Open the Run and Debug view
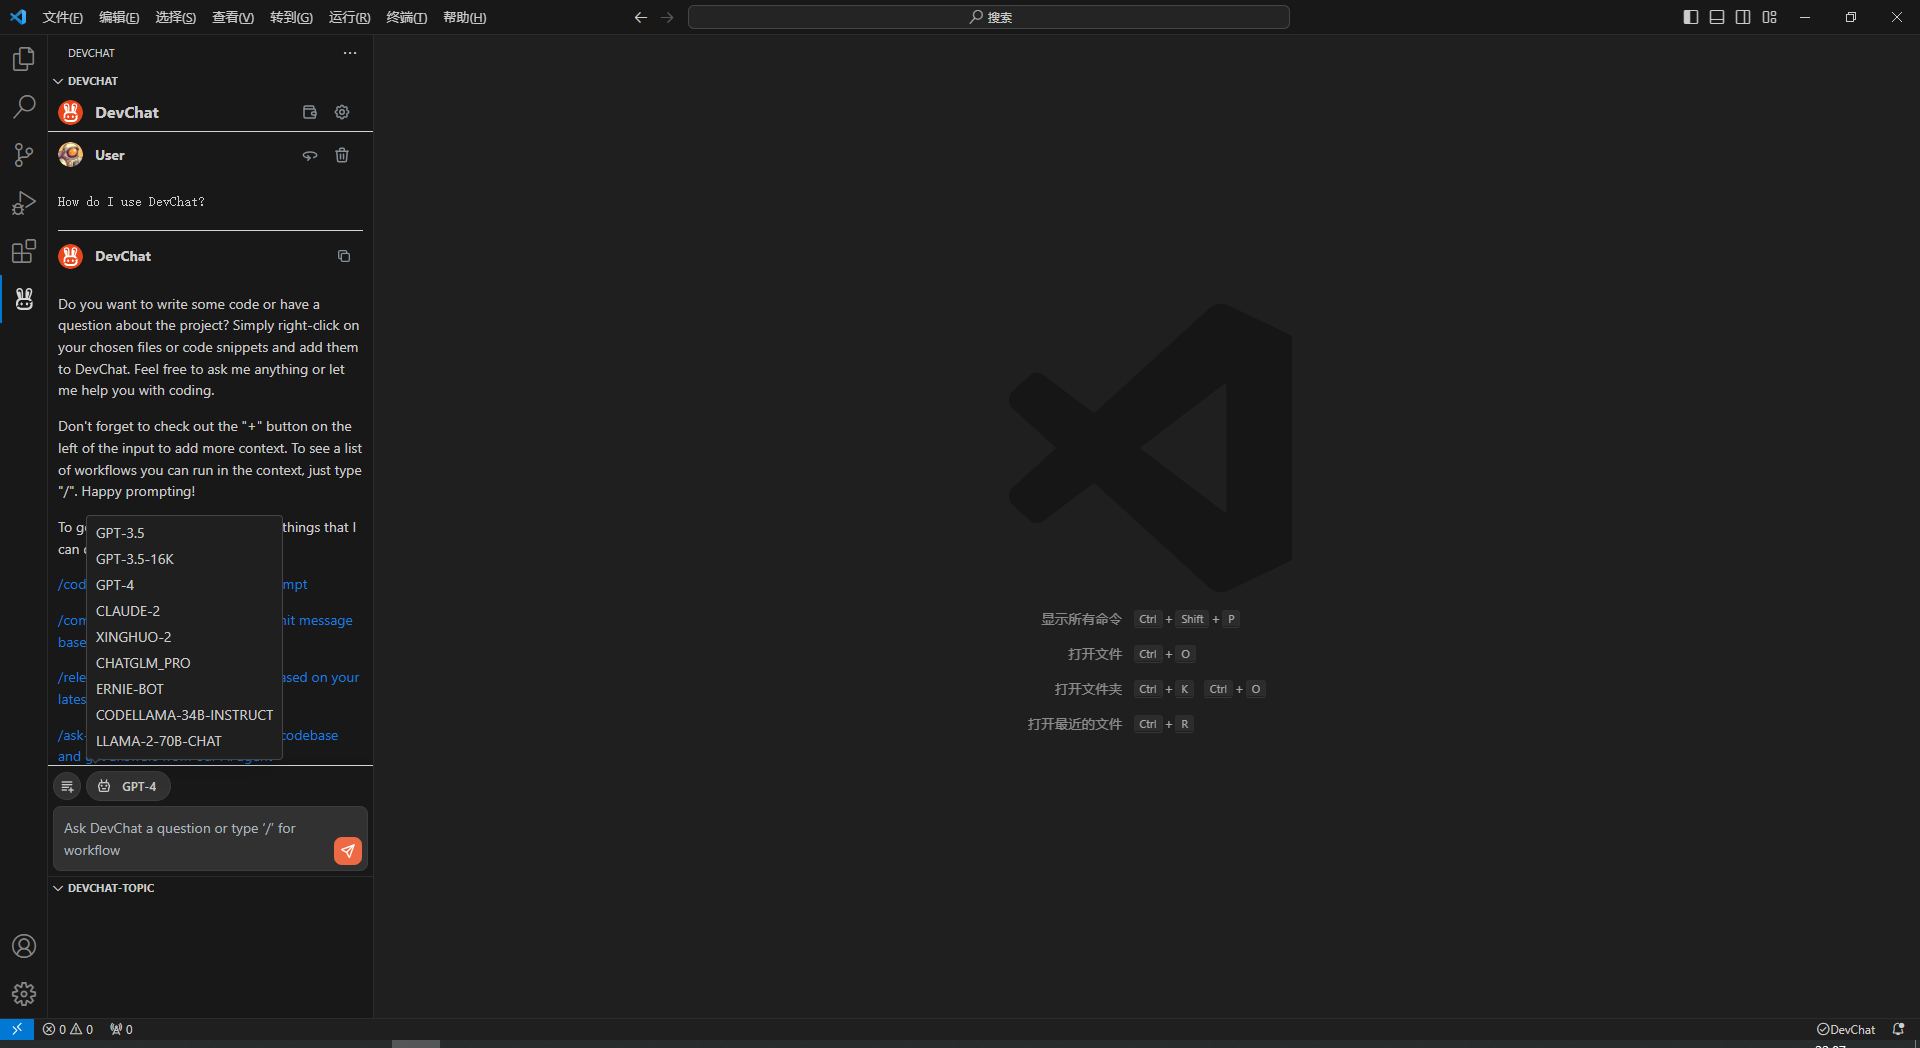This screenshot has width=1920, height=1048. 24,203
